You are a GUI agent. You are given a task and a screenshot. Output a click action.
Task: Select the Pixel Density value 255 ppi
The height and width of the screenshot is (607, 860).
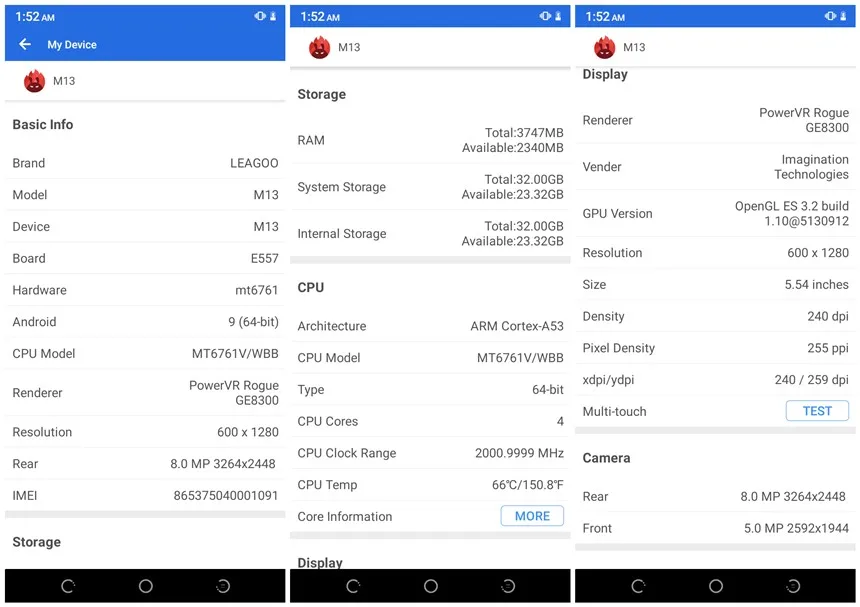[828, 348]
